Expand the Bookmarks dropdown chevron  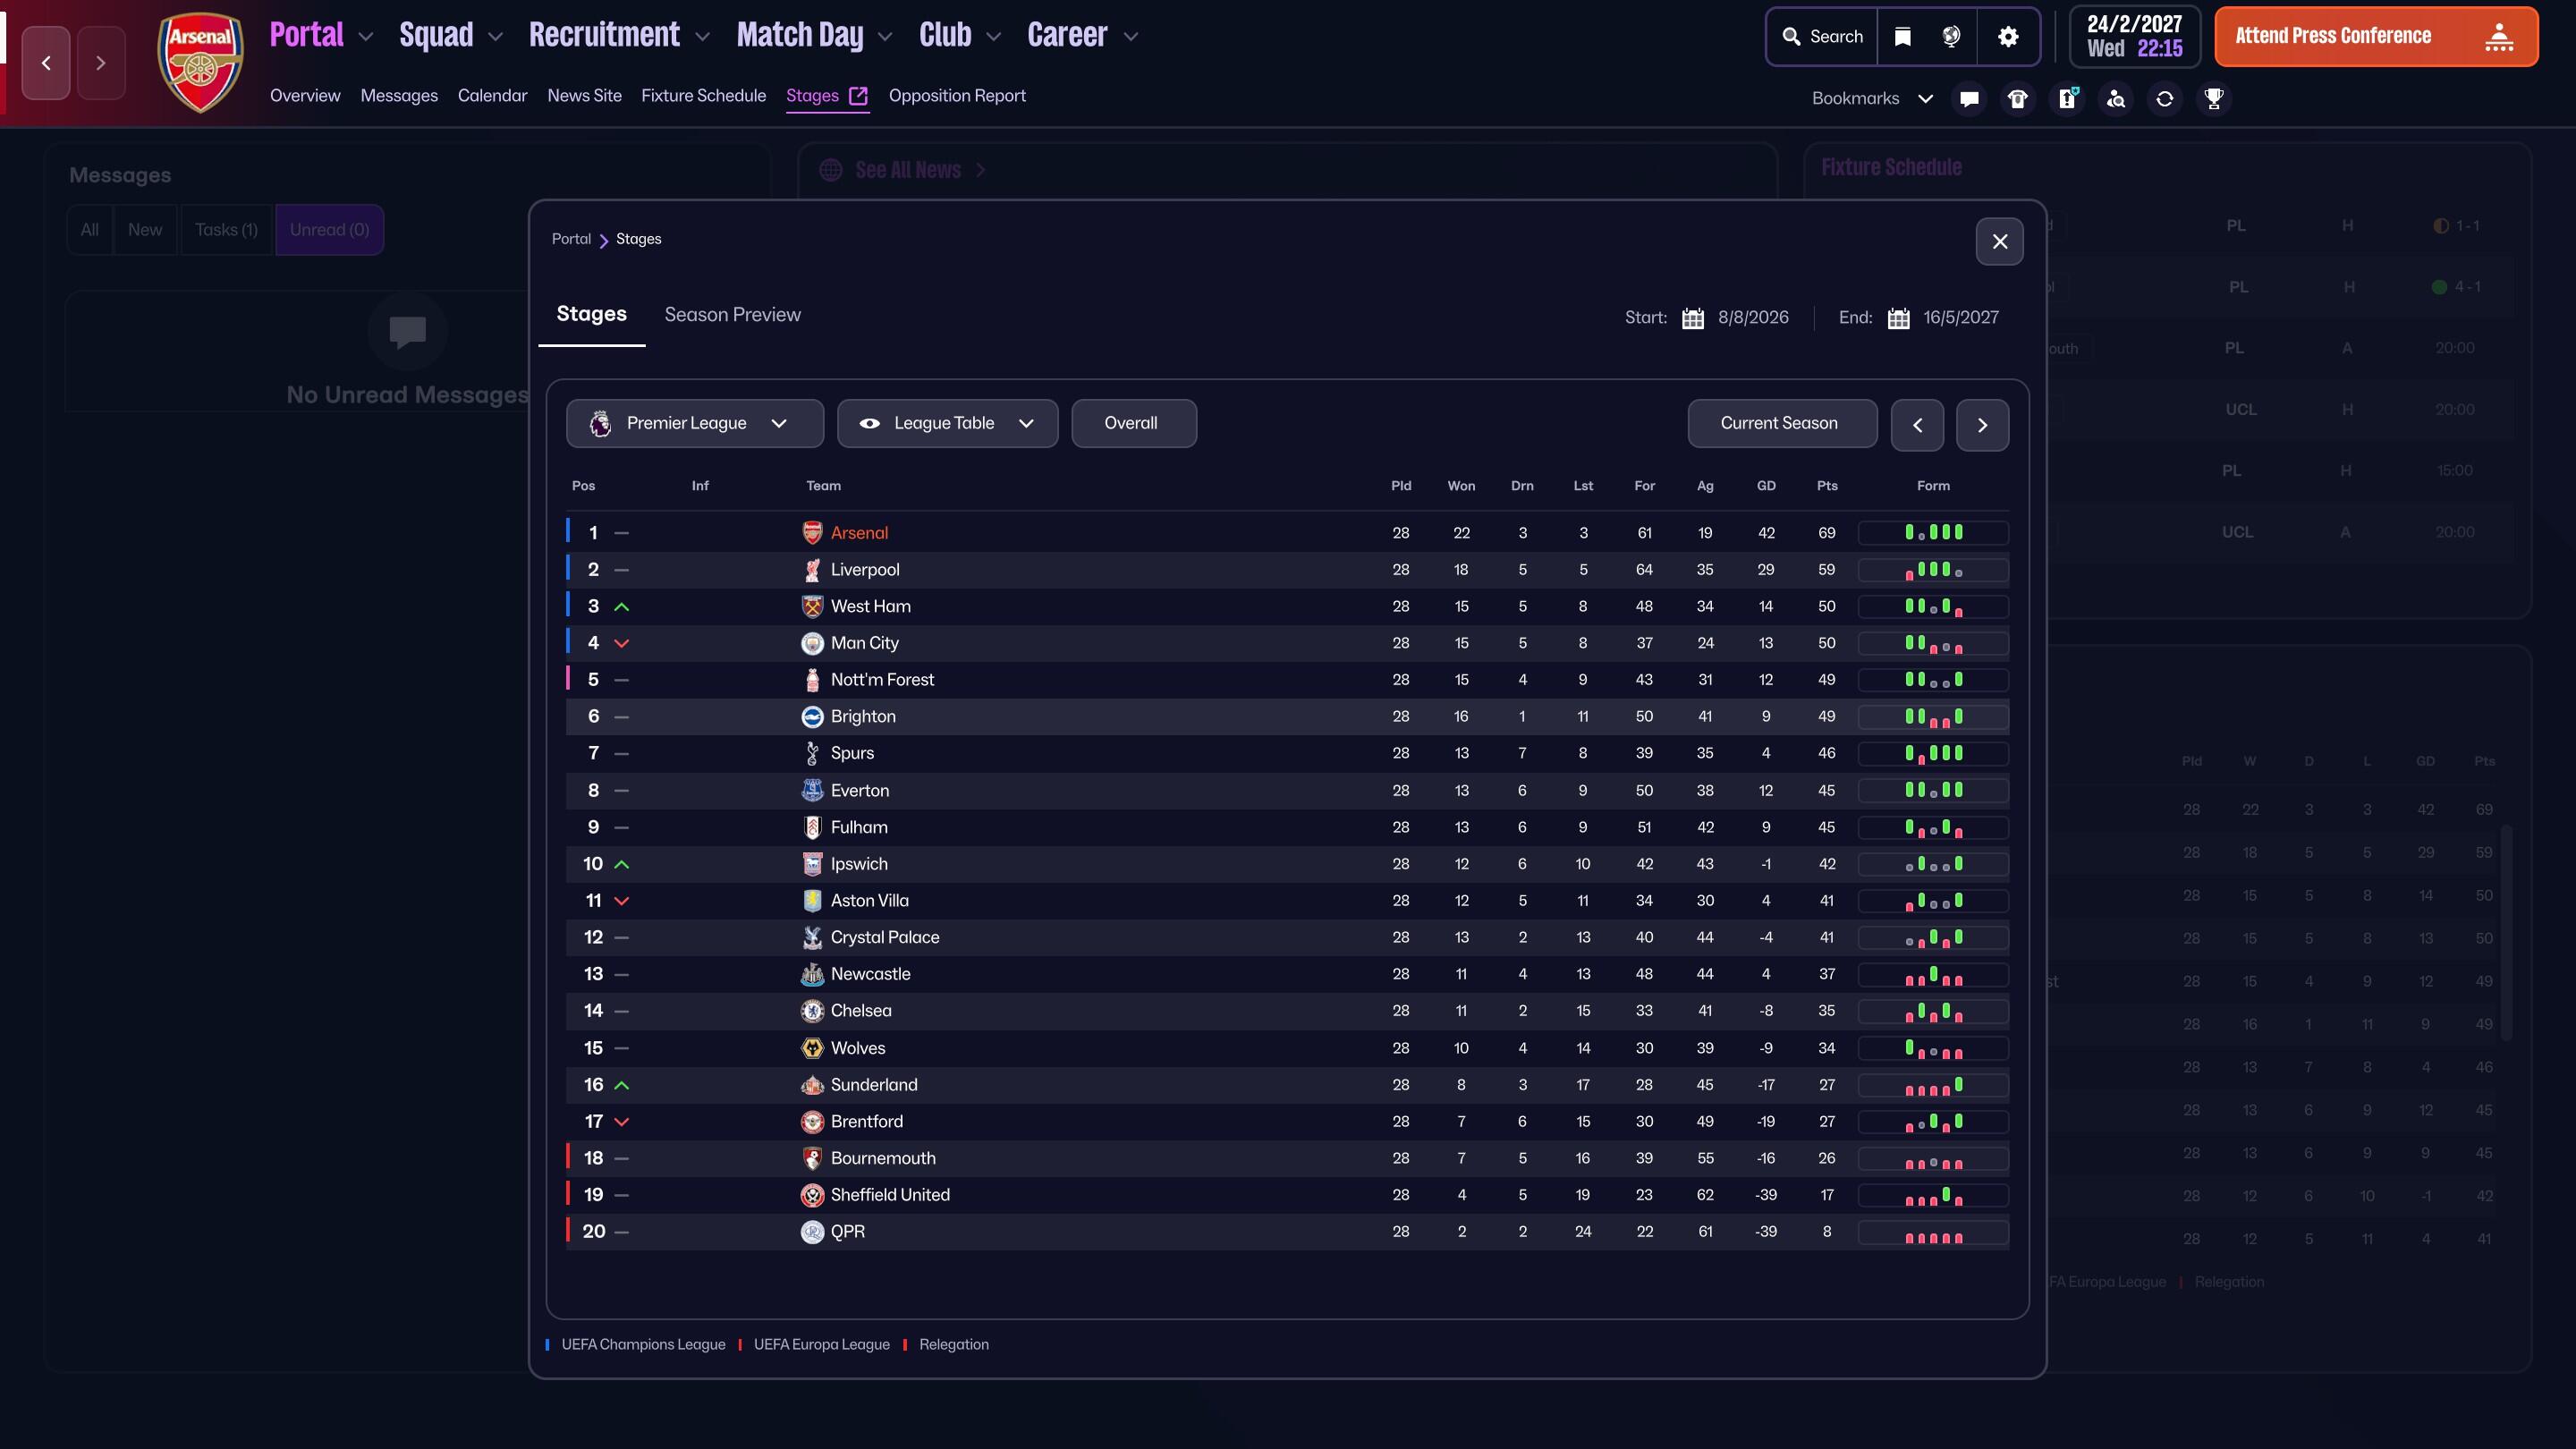1924,99
